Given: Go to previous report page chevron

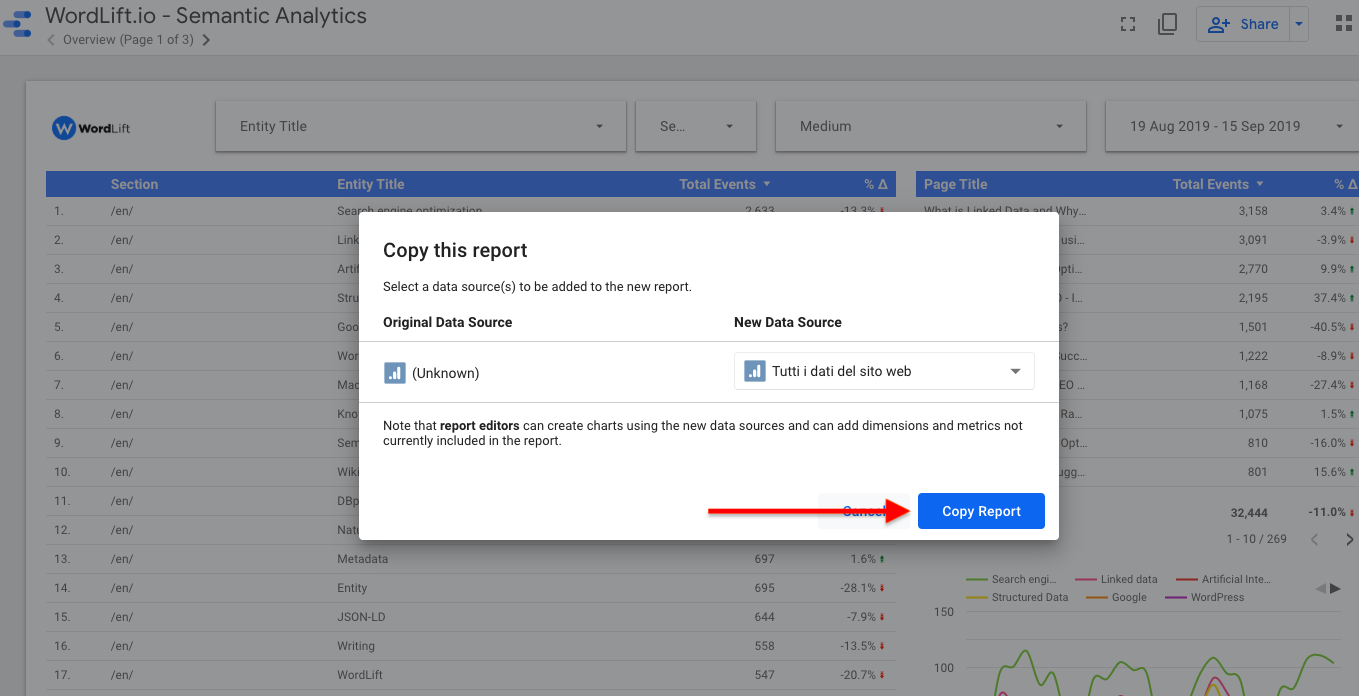Looking at the screenshot, I should point(51,40).
